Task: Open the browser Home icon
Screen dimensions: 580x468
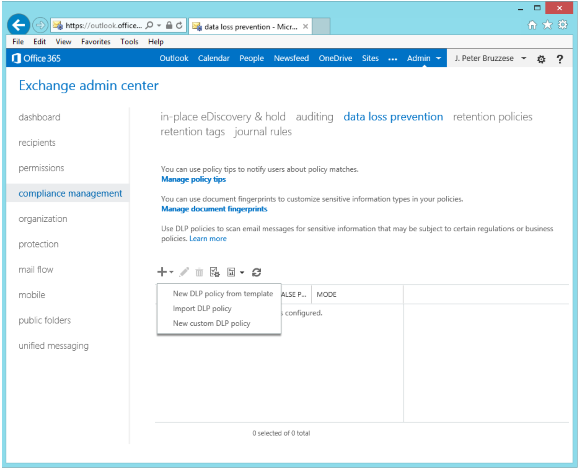Action: pyautogui.click(x=532, y=25)
